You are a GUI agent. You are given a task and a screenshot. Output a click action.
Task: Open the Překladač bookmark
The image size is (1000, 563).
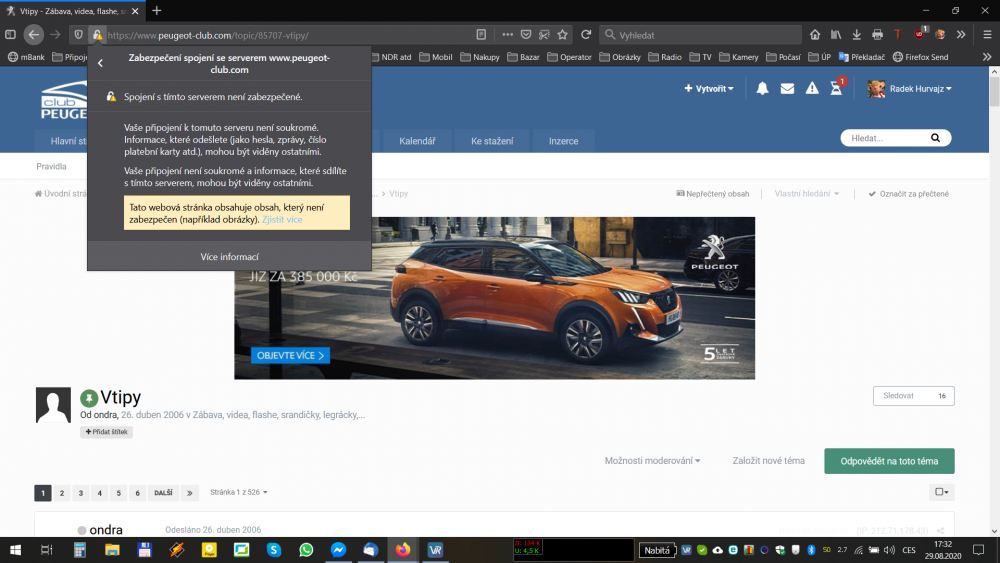tap(862, 57)
